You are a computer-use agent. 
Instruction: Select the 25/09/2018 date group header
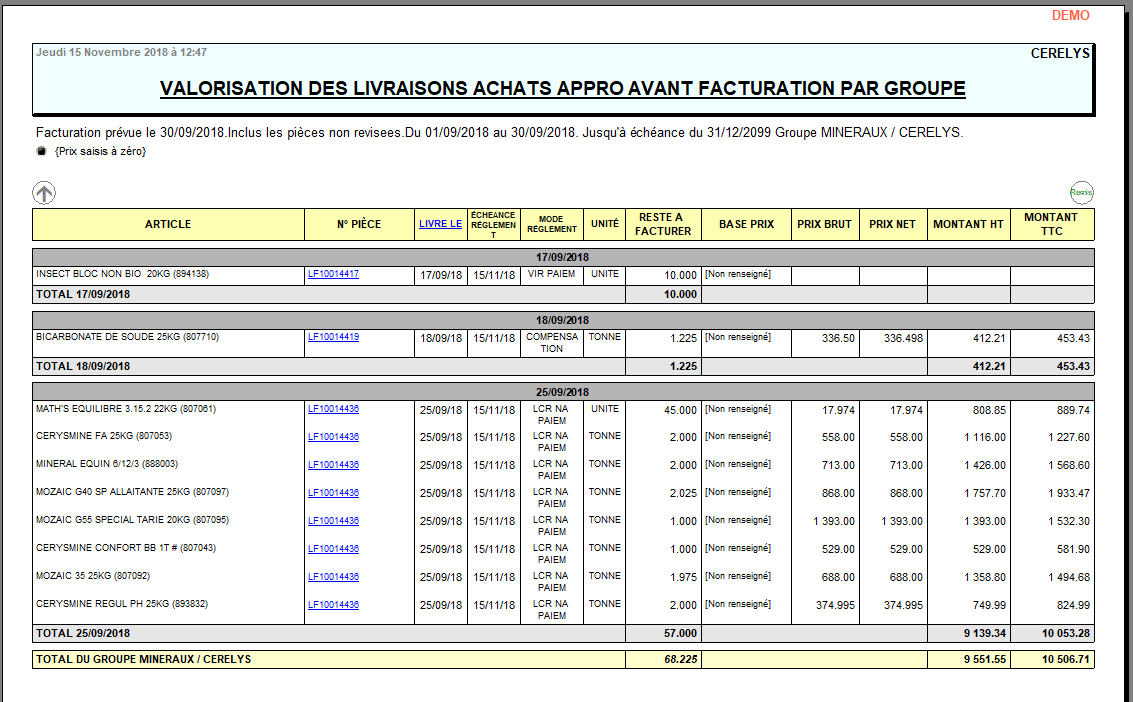pos(563,391)
